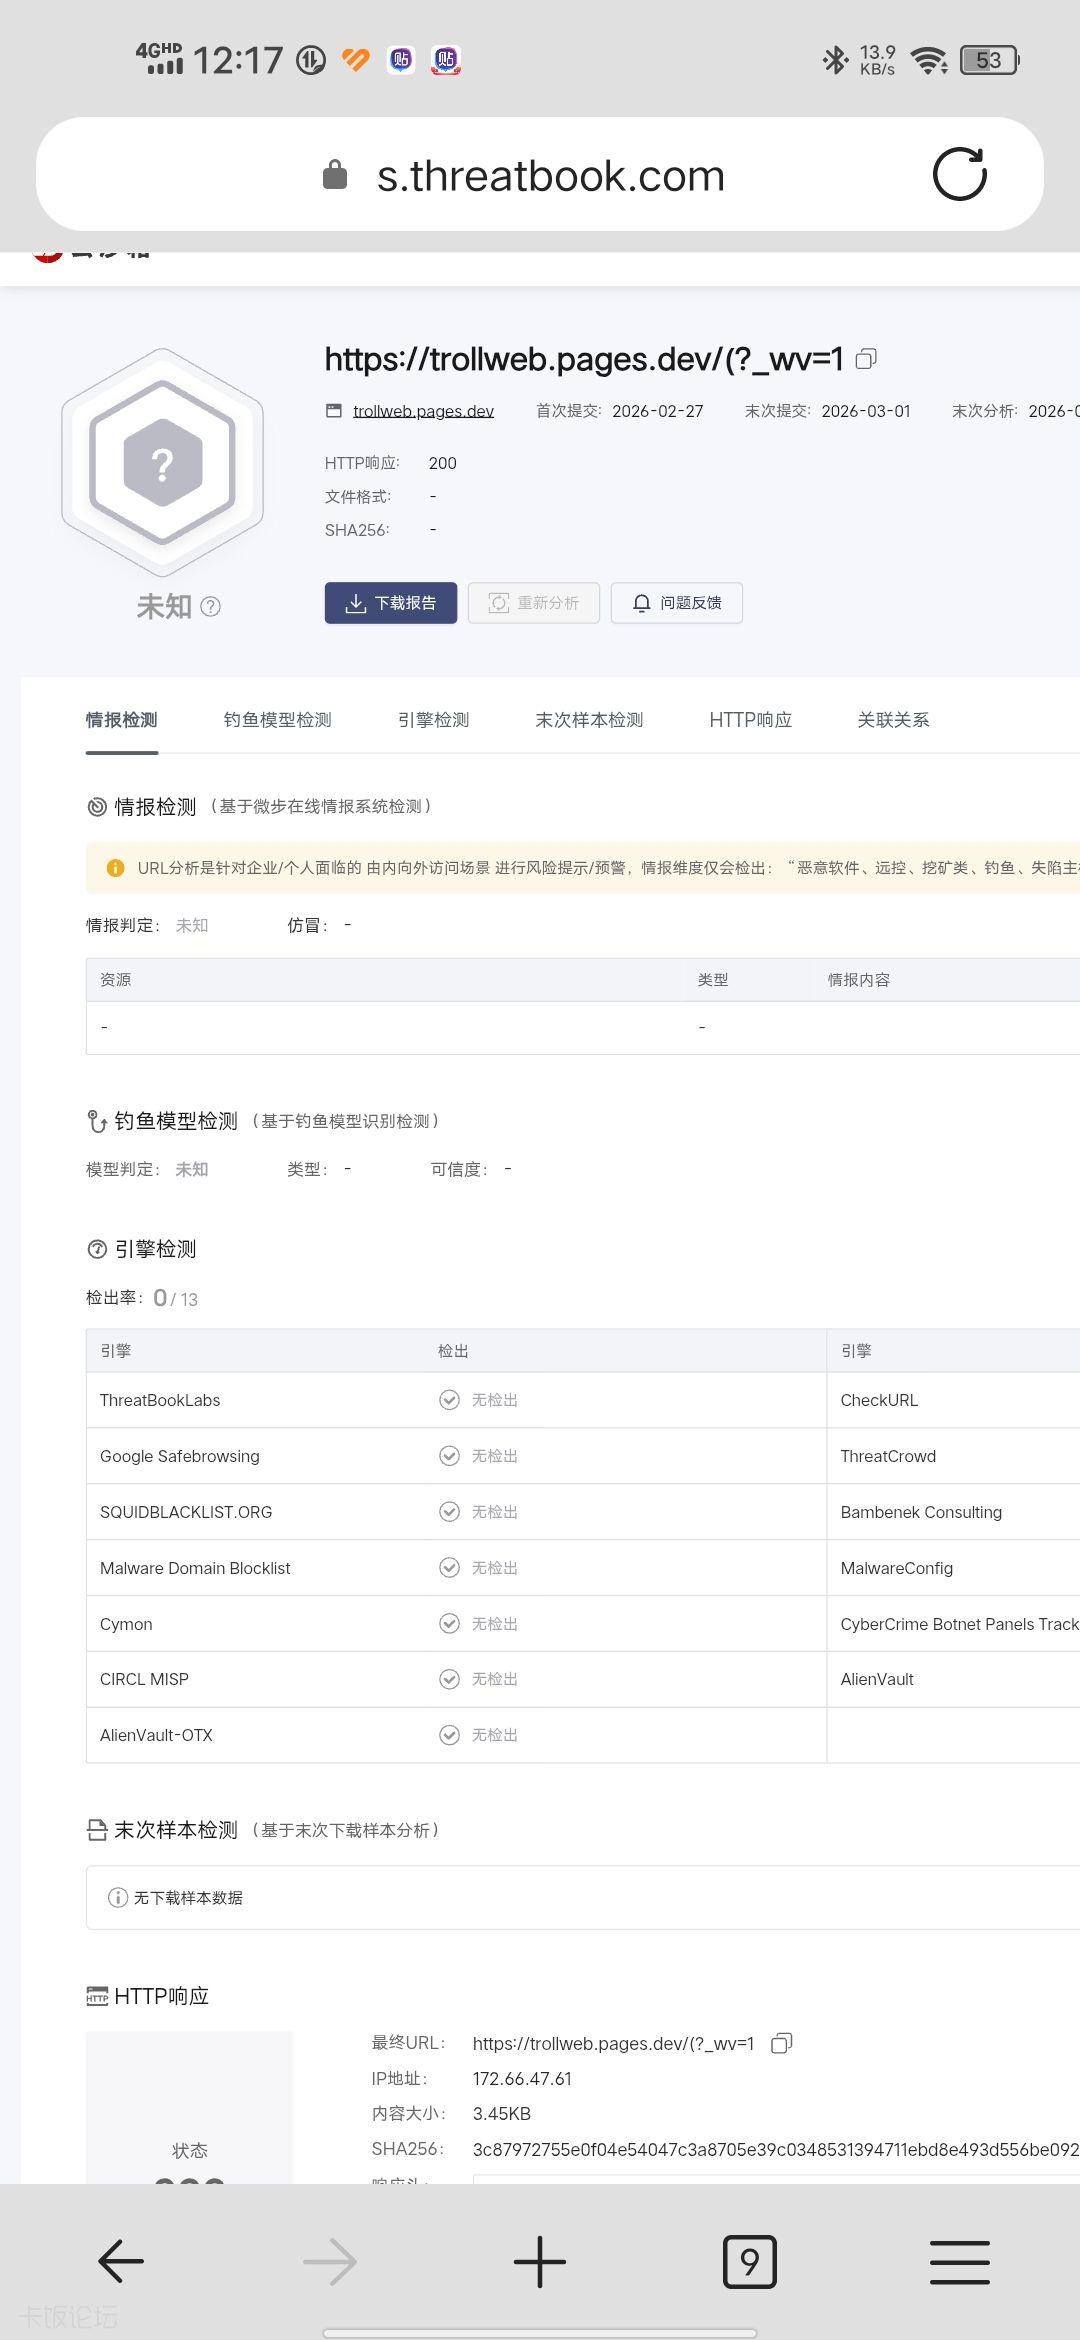
Task: Select the 末次样本检测 tab
Action: pos(589,720)
